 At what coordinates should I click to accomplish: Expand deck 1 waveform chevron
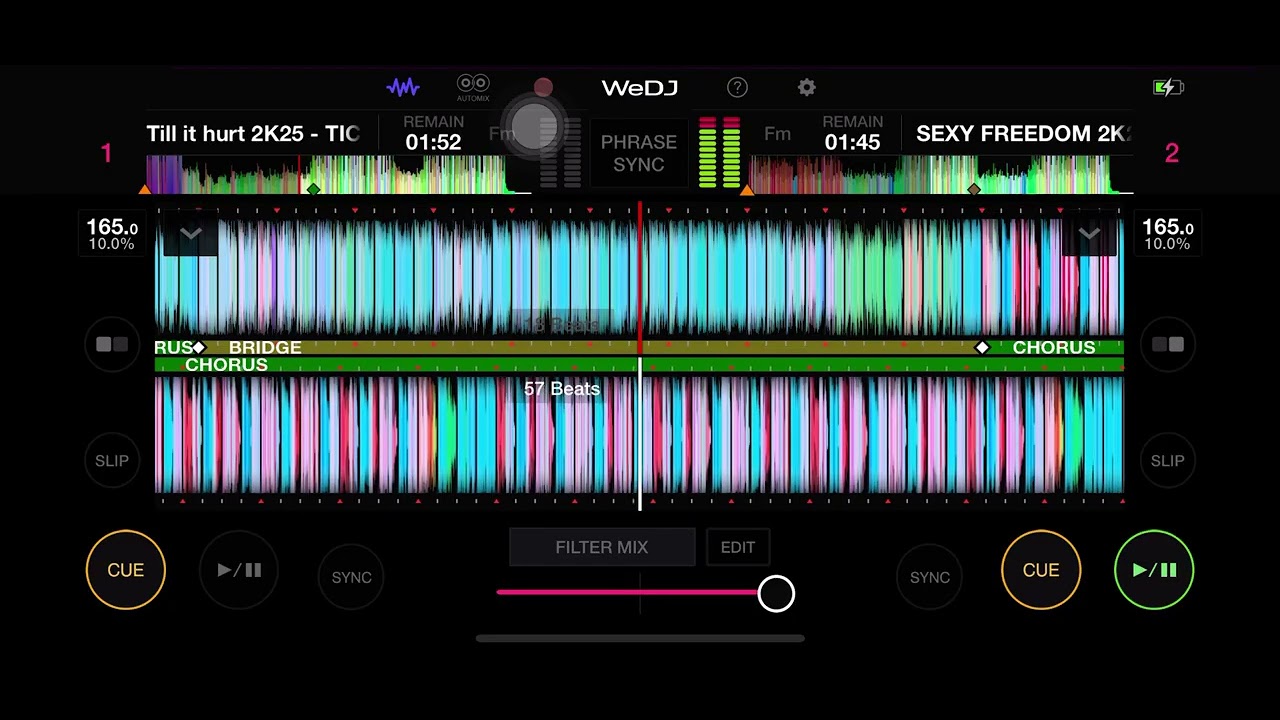(191, 234)
